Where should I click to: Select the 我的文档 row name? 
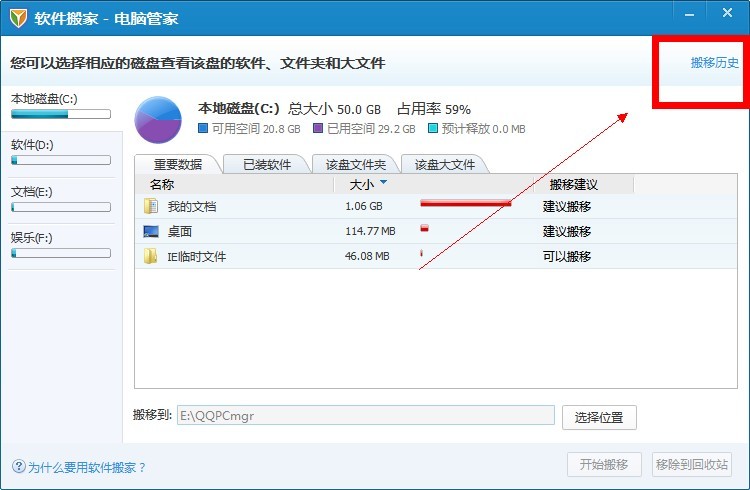tap(192, 207)
